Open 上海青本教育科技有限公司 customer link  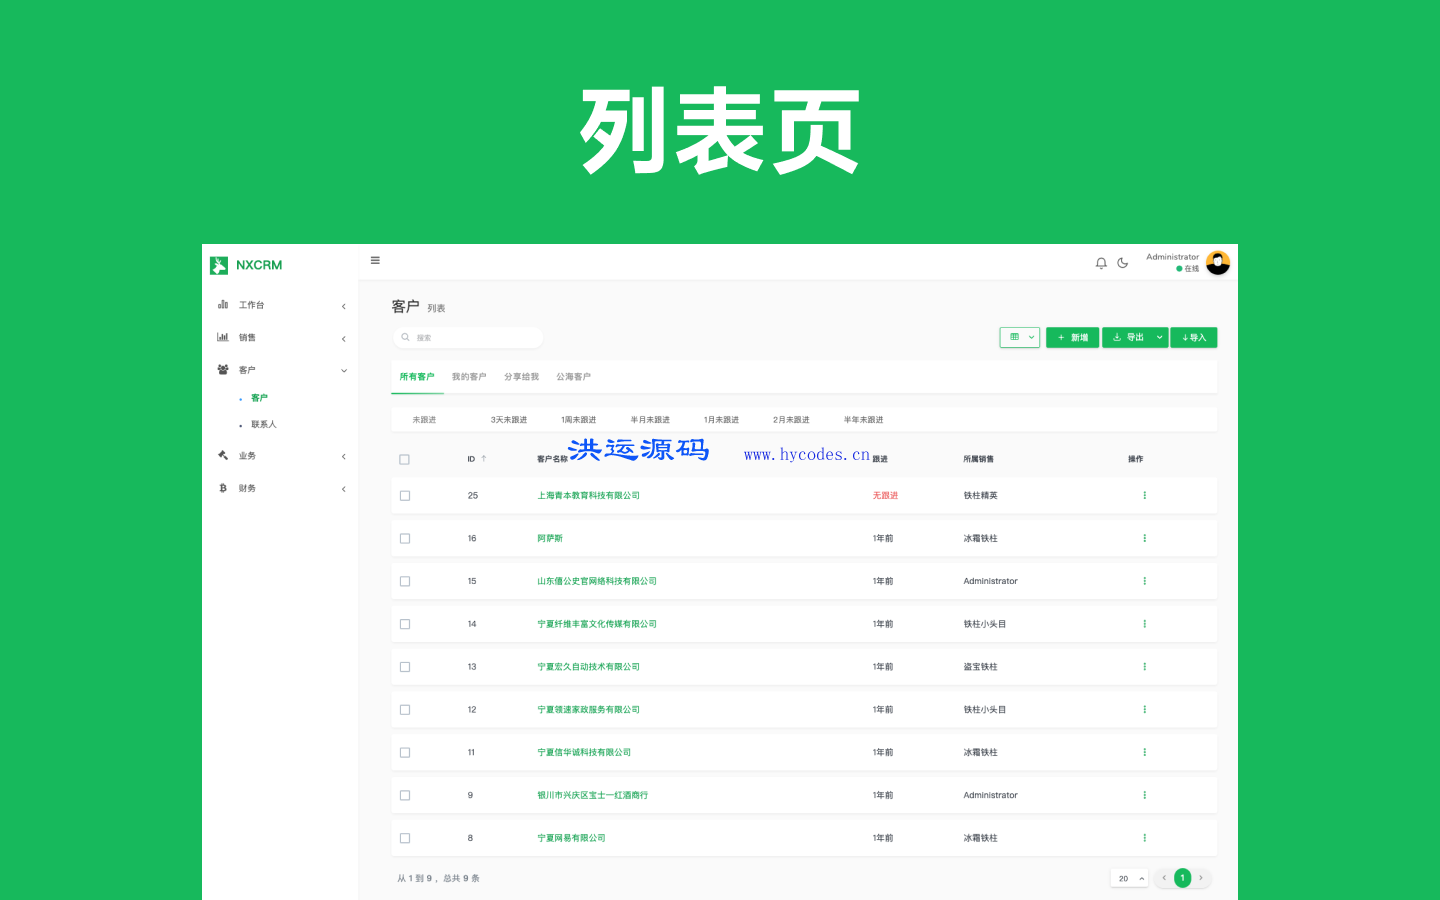click(x=588, y=495)
